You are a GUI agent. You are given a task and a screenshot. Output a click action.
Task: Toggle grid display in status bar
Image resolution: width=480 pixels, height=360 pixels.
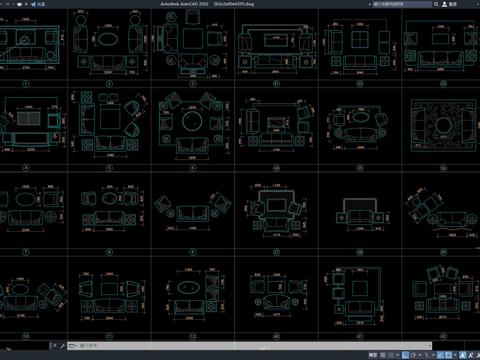[x=383, y=355]
